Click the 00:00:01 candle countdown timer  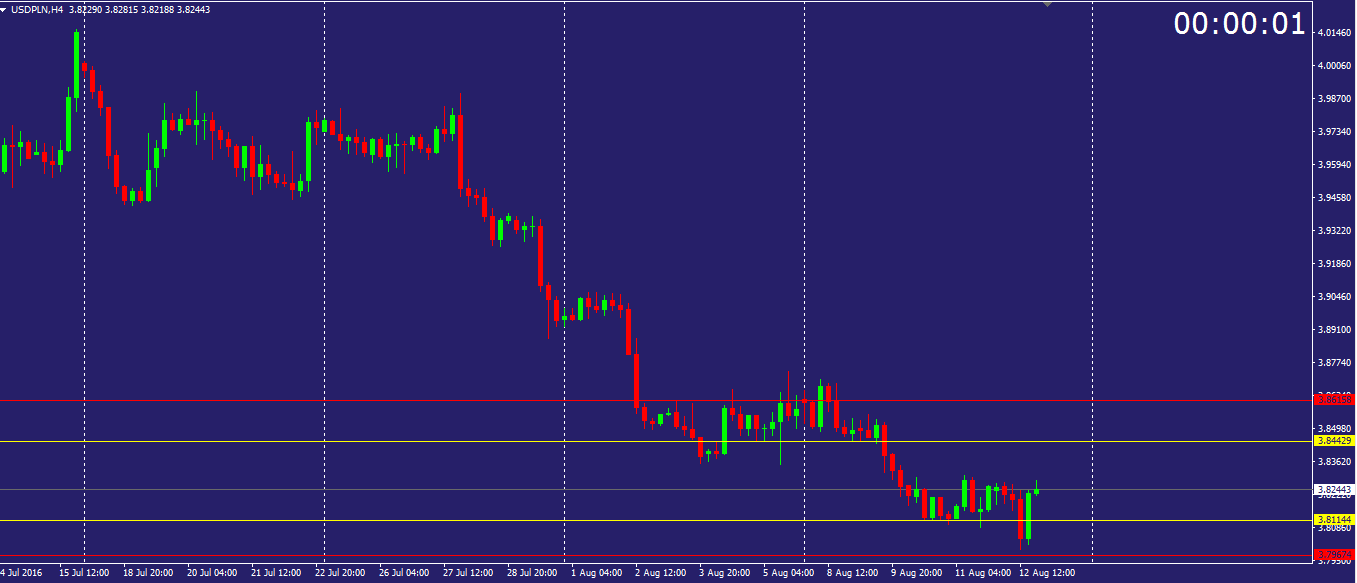click(1240, 24)
